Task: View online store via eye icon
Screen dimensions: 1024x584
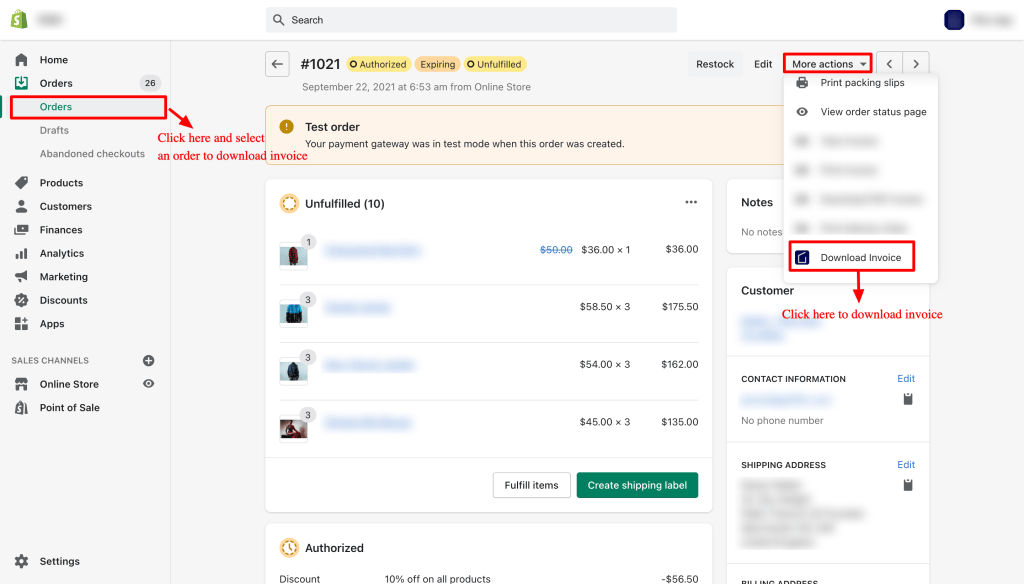Action: [148, 383]
